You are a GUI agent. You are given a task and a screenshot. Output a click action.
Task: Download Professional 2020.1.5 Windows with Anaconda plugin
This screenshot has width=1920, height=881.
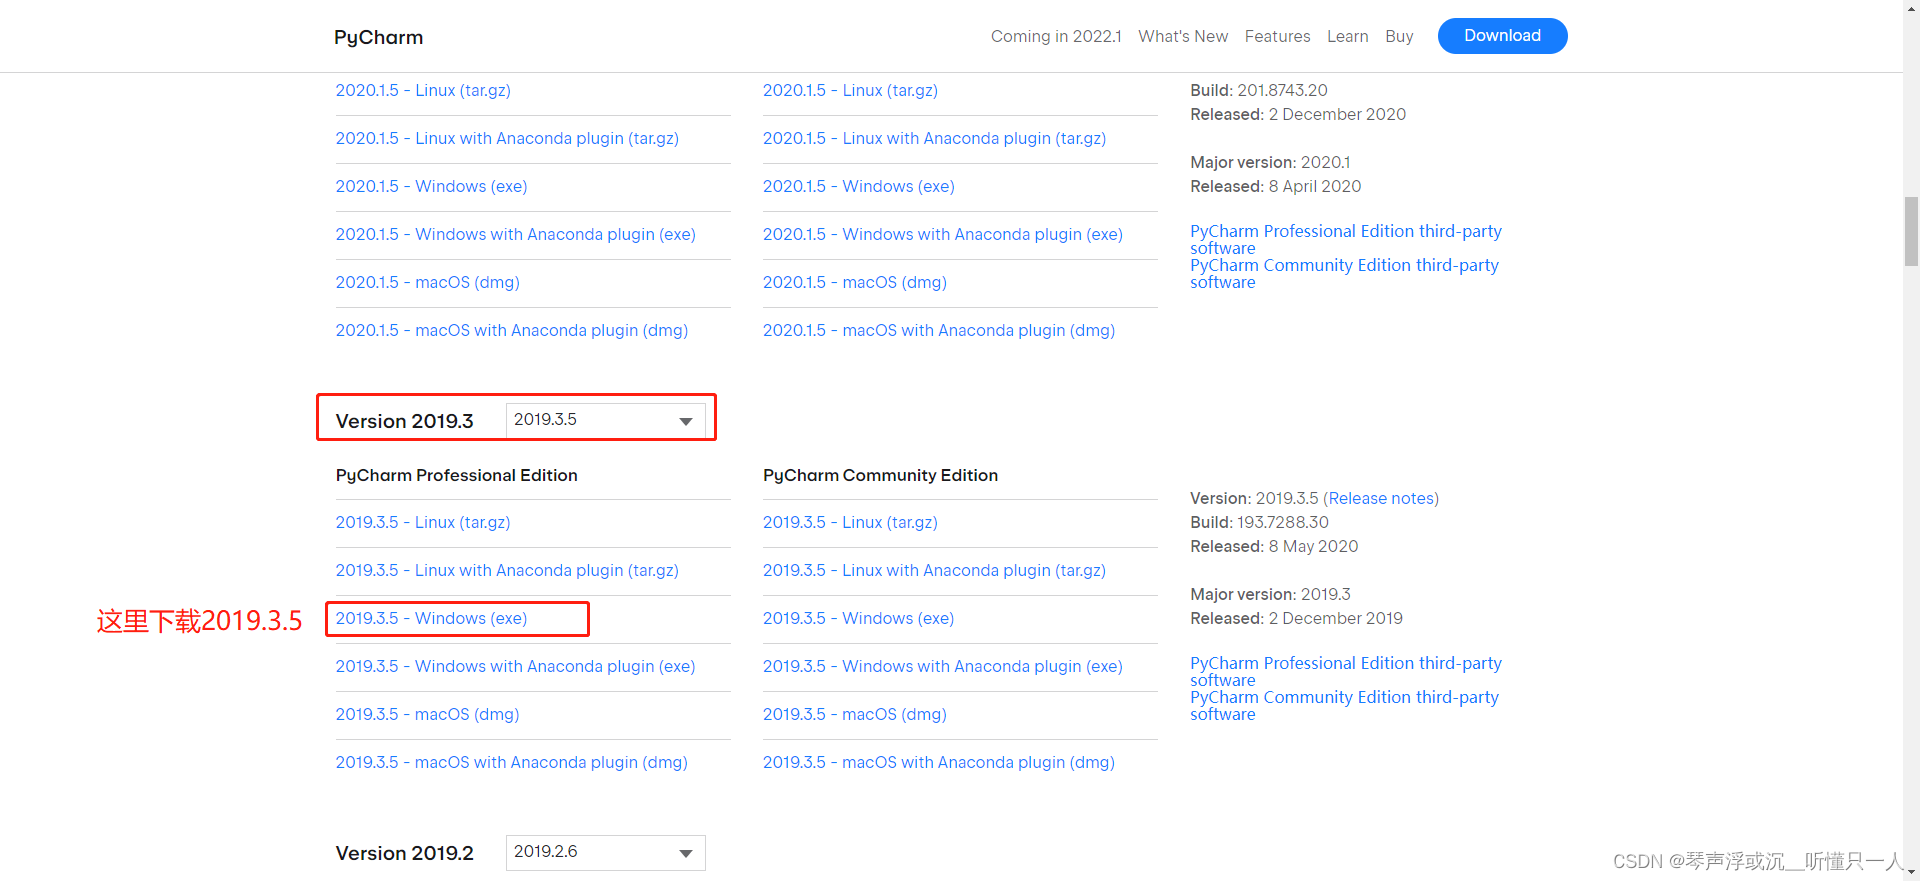click(515, 234)
